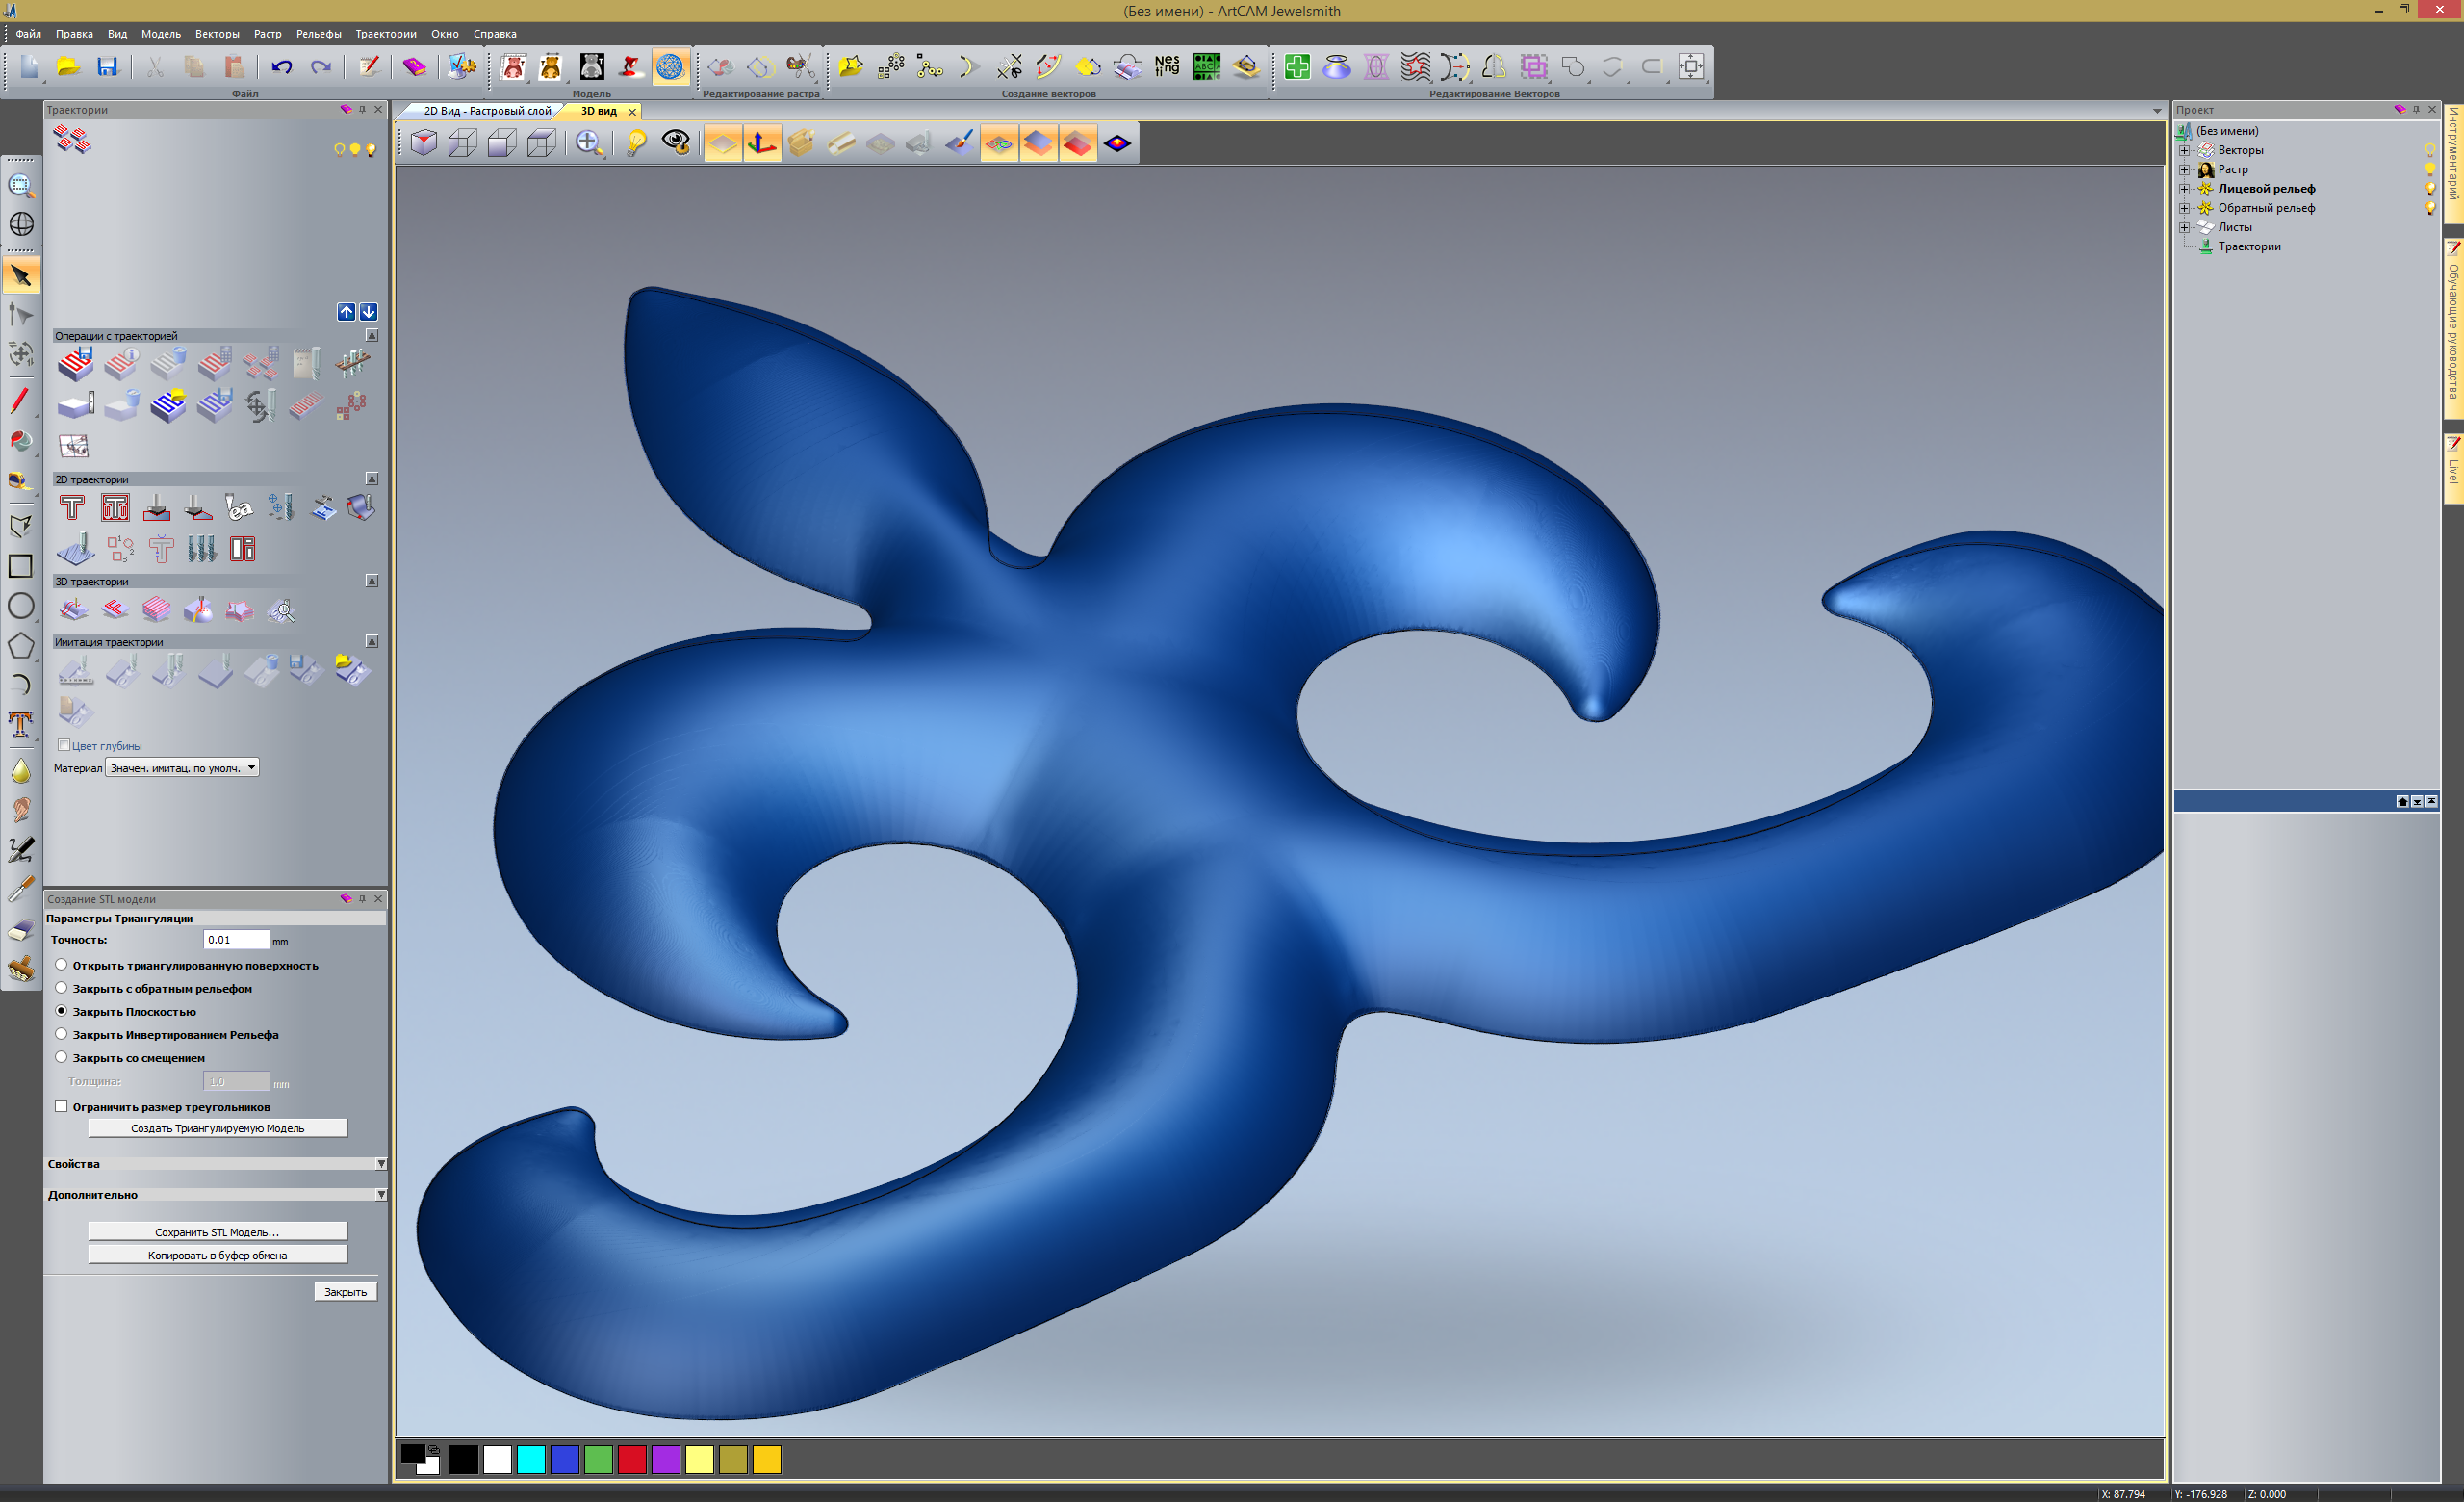Pick the red color swatch
The width and height of the screenshot is (2464, 1502).
(632, 1460)
